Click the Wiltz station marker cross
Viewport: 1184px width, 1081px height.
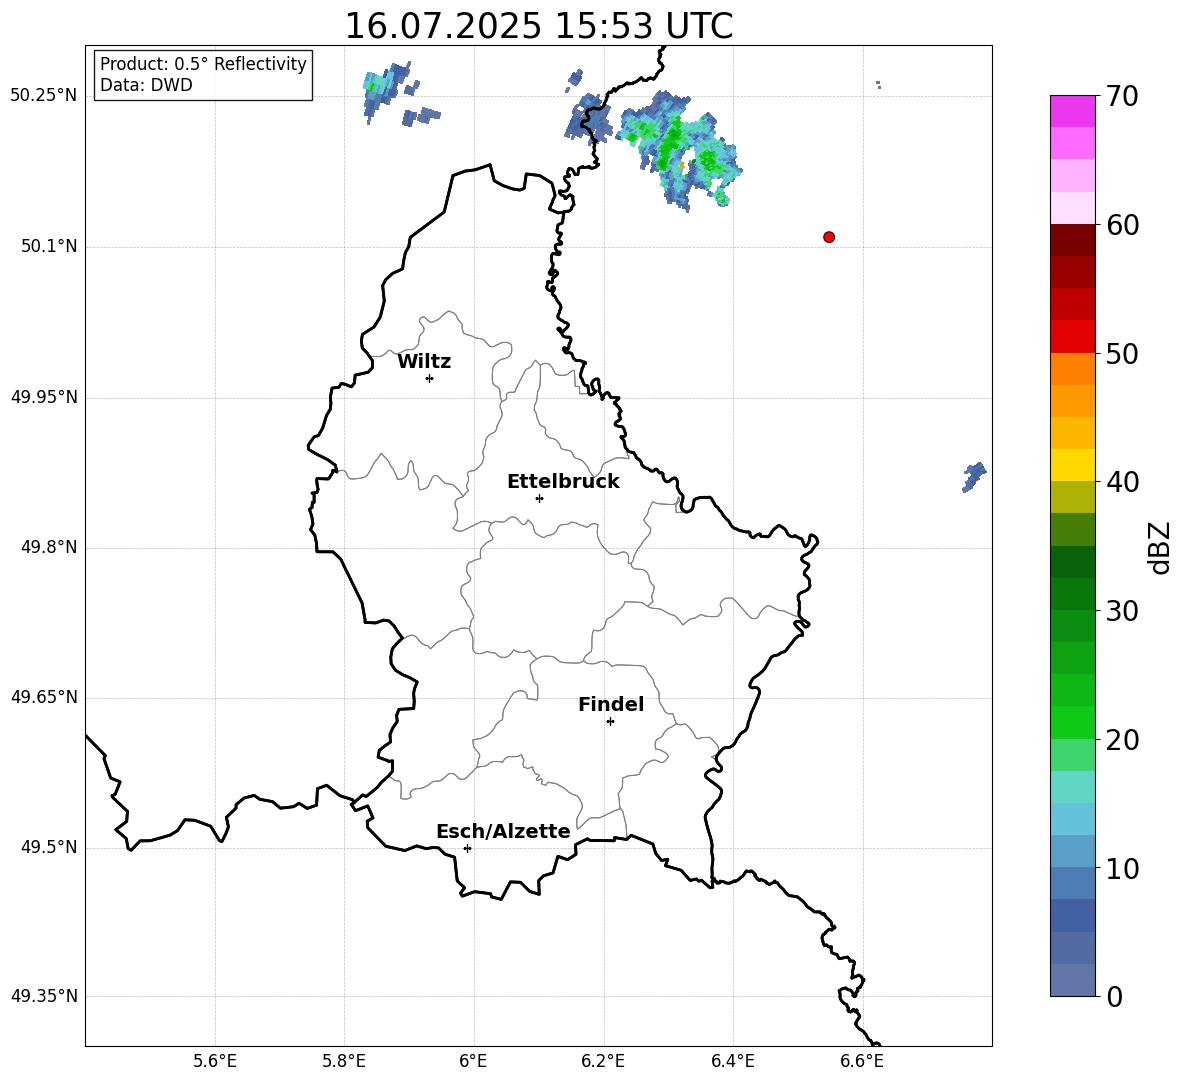point(429,378)
